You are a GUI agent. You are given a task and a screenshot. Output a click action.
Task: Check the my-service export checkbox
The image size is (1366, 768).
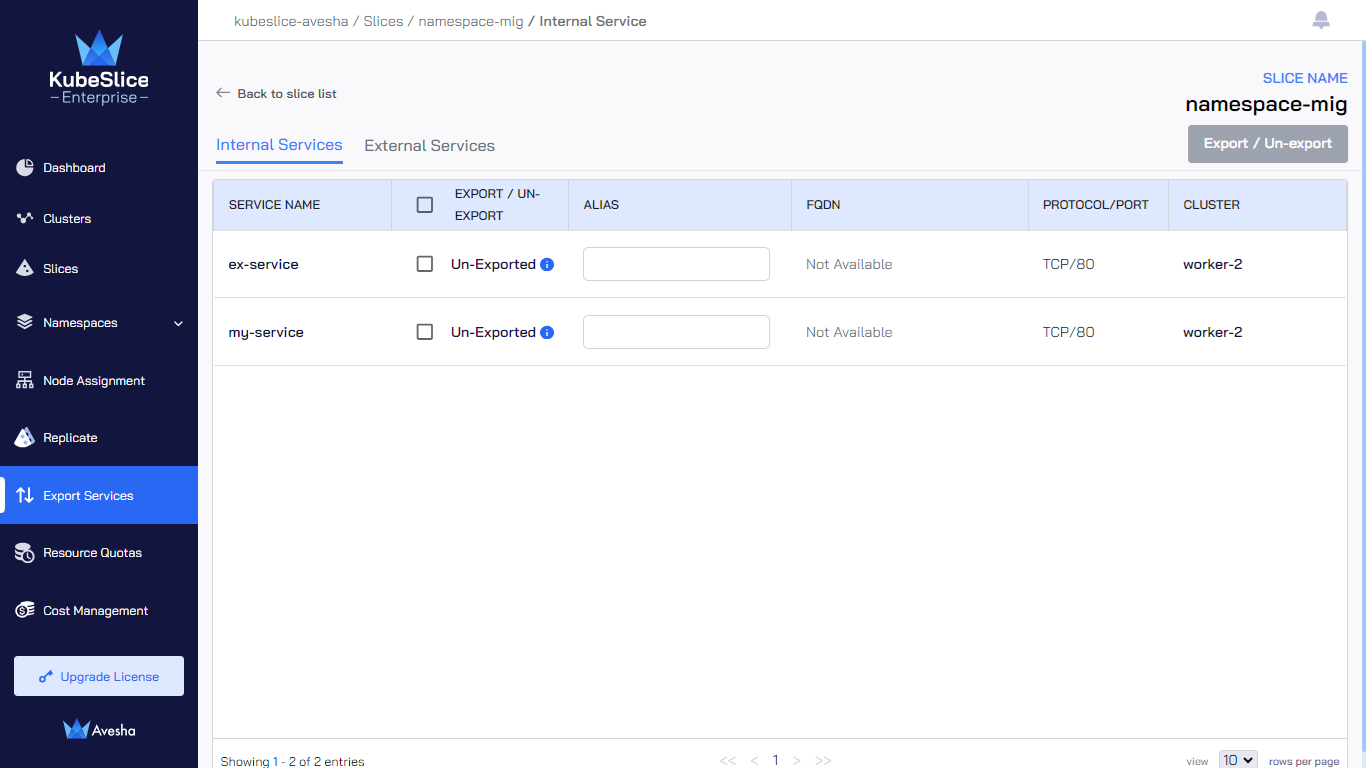click(x=425, y=332)
